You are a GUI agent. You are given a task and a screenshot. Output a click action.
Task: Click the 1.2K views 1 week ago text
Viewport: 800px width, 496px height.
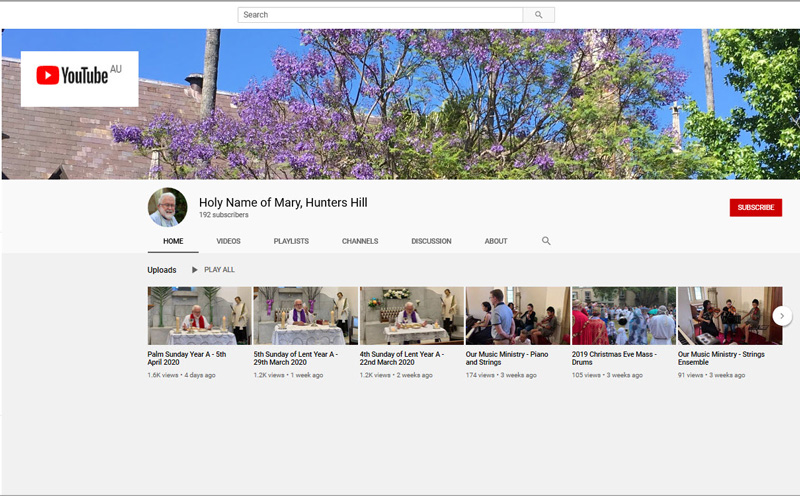click(x=288, y=375)
